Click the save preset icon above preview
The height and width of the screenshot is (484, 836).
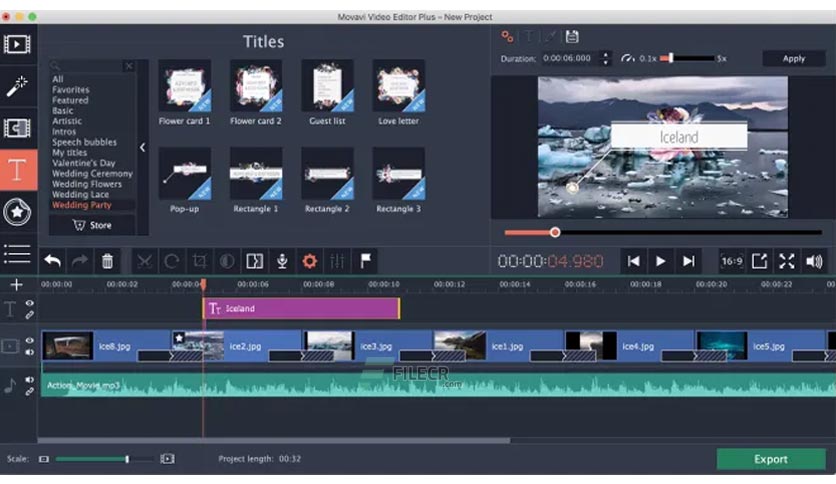572,36
